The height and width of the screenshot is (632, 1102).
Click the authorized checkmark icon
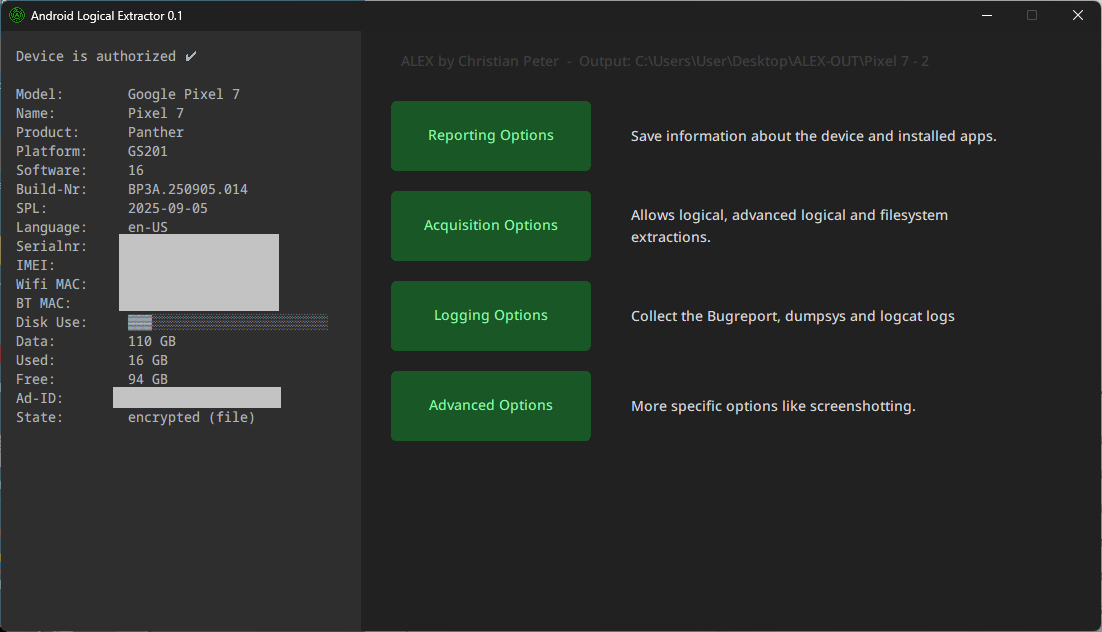point(190,55)
